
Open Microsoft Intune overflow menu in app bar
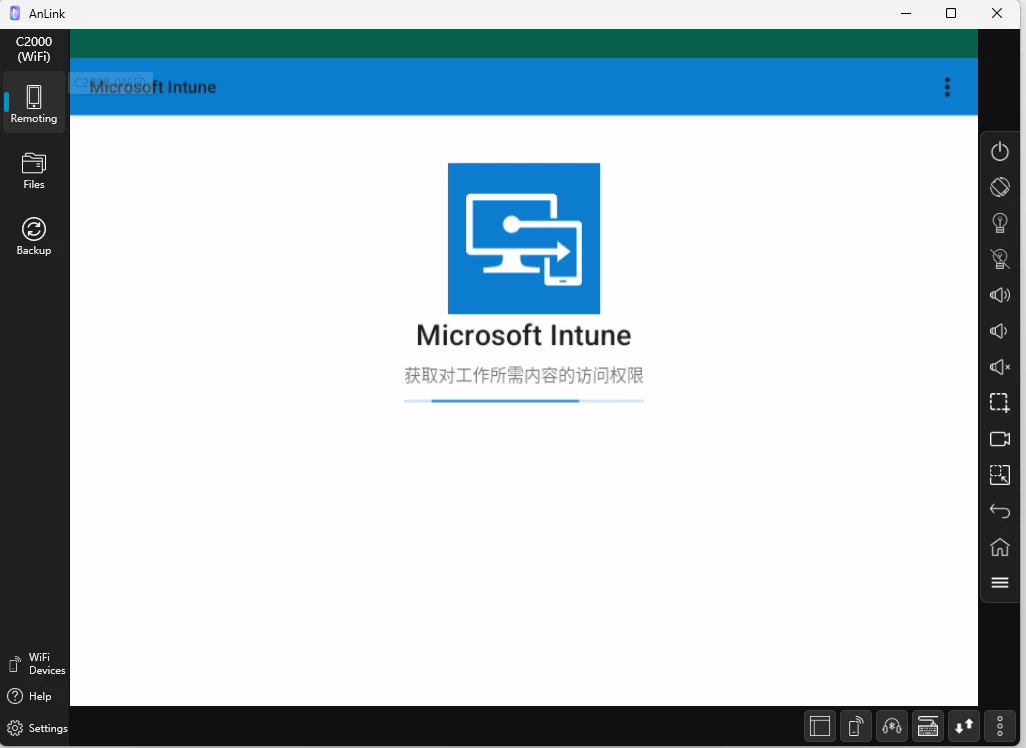(947, 87)
